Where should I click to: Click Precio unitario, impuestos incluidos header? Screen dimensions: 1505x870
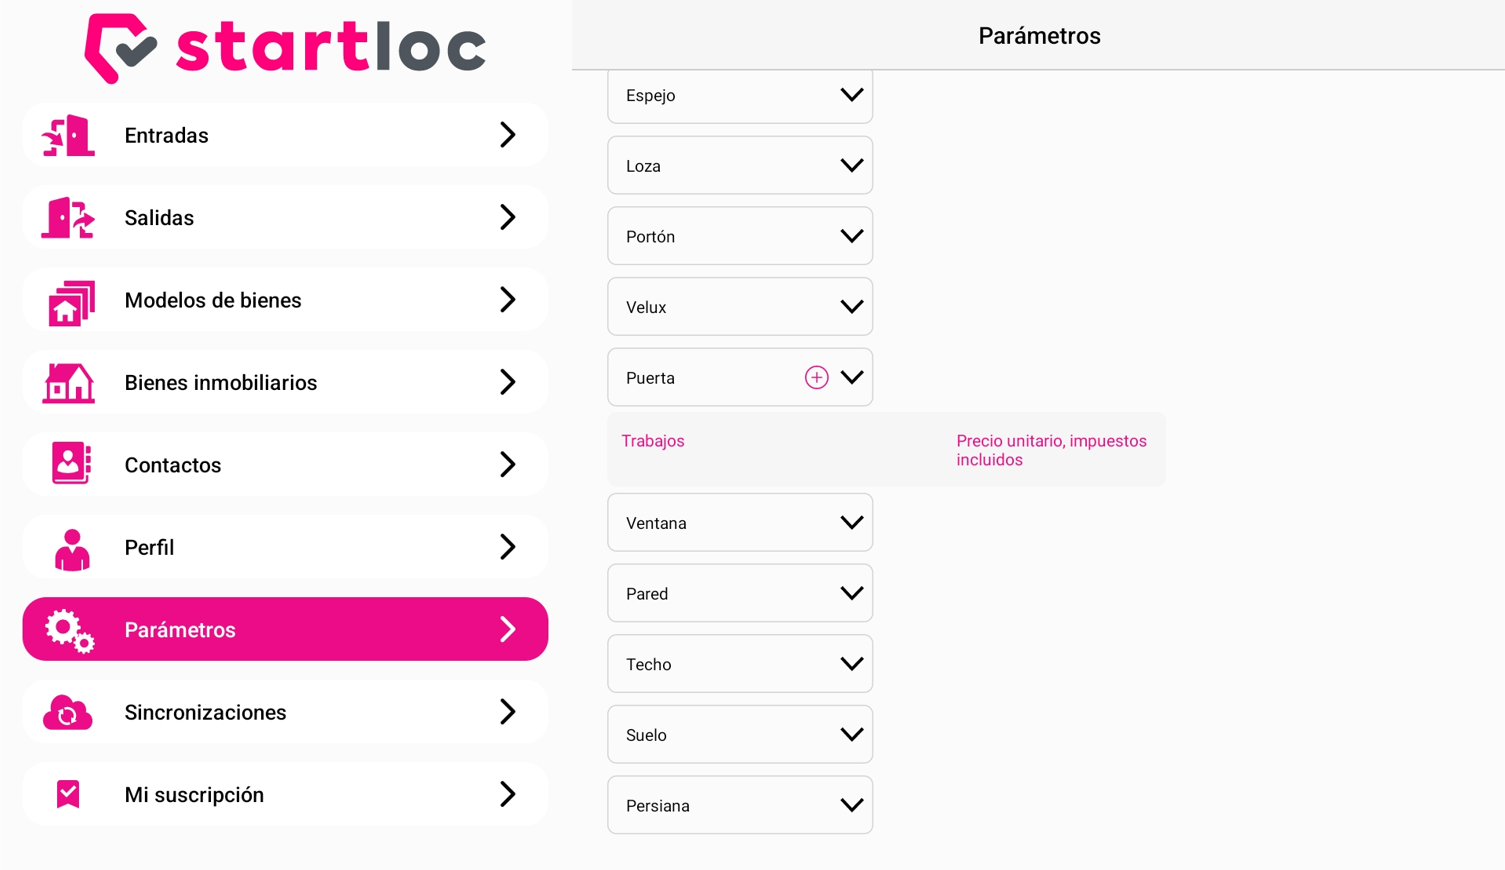(1051, 450)
